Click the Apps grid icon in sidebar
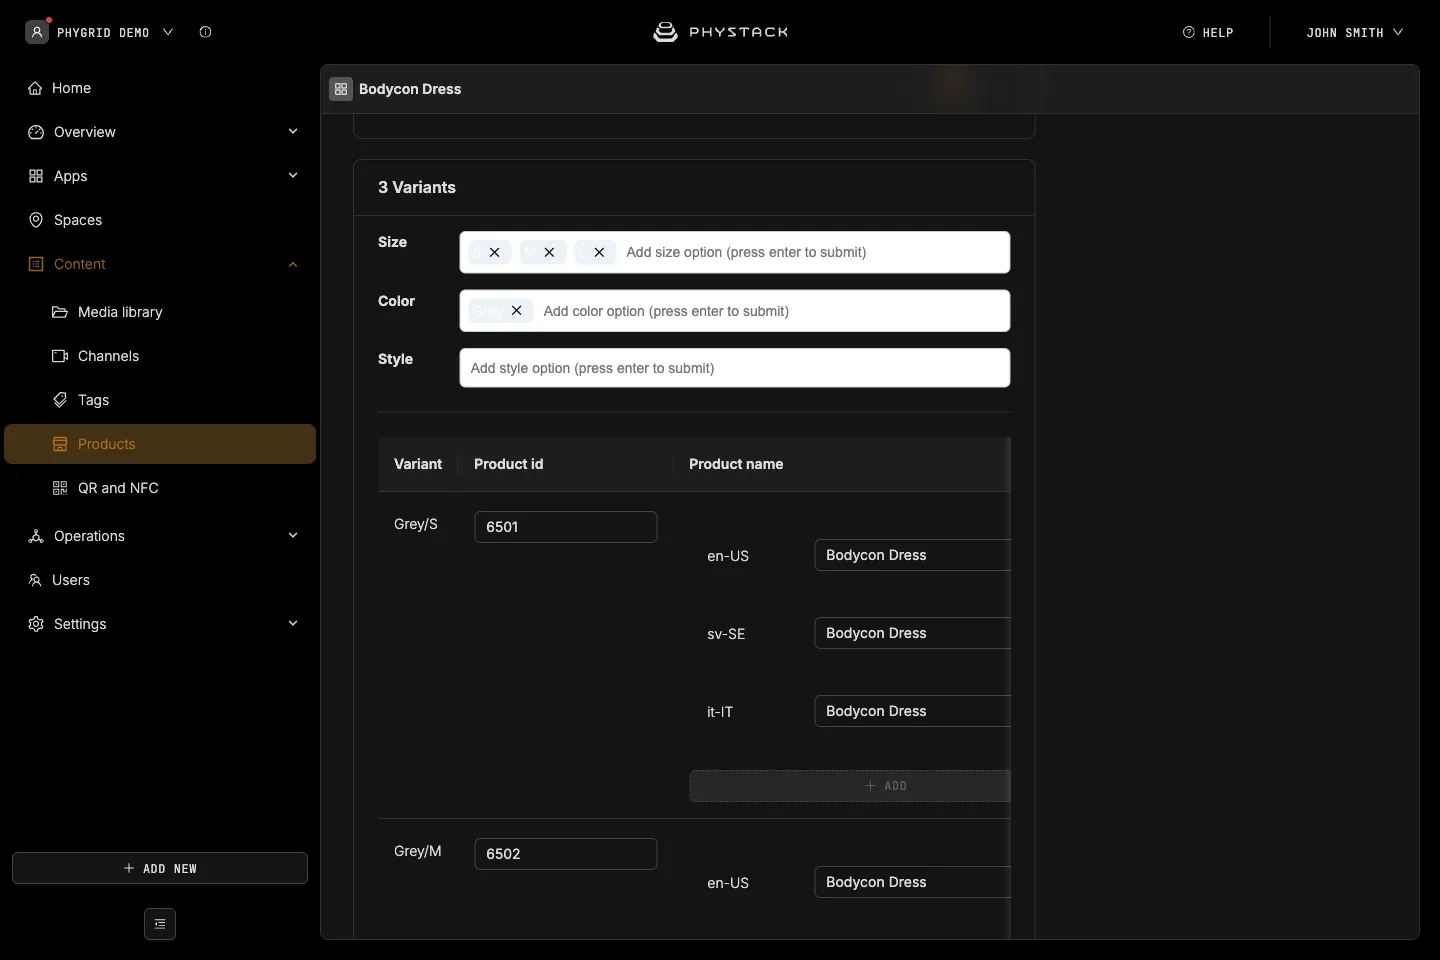 pos(36,176)
